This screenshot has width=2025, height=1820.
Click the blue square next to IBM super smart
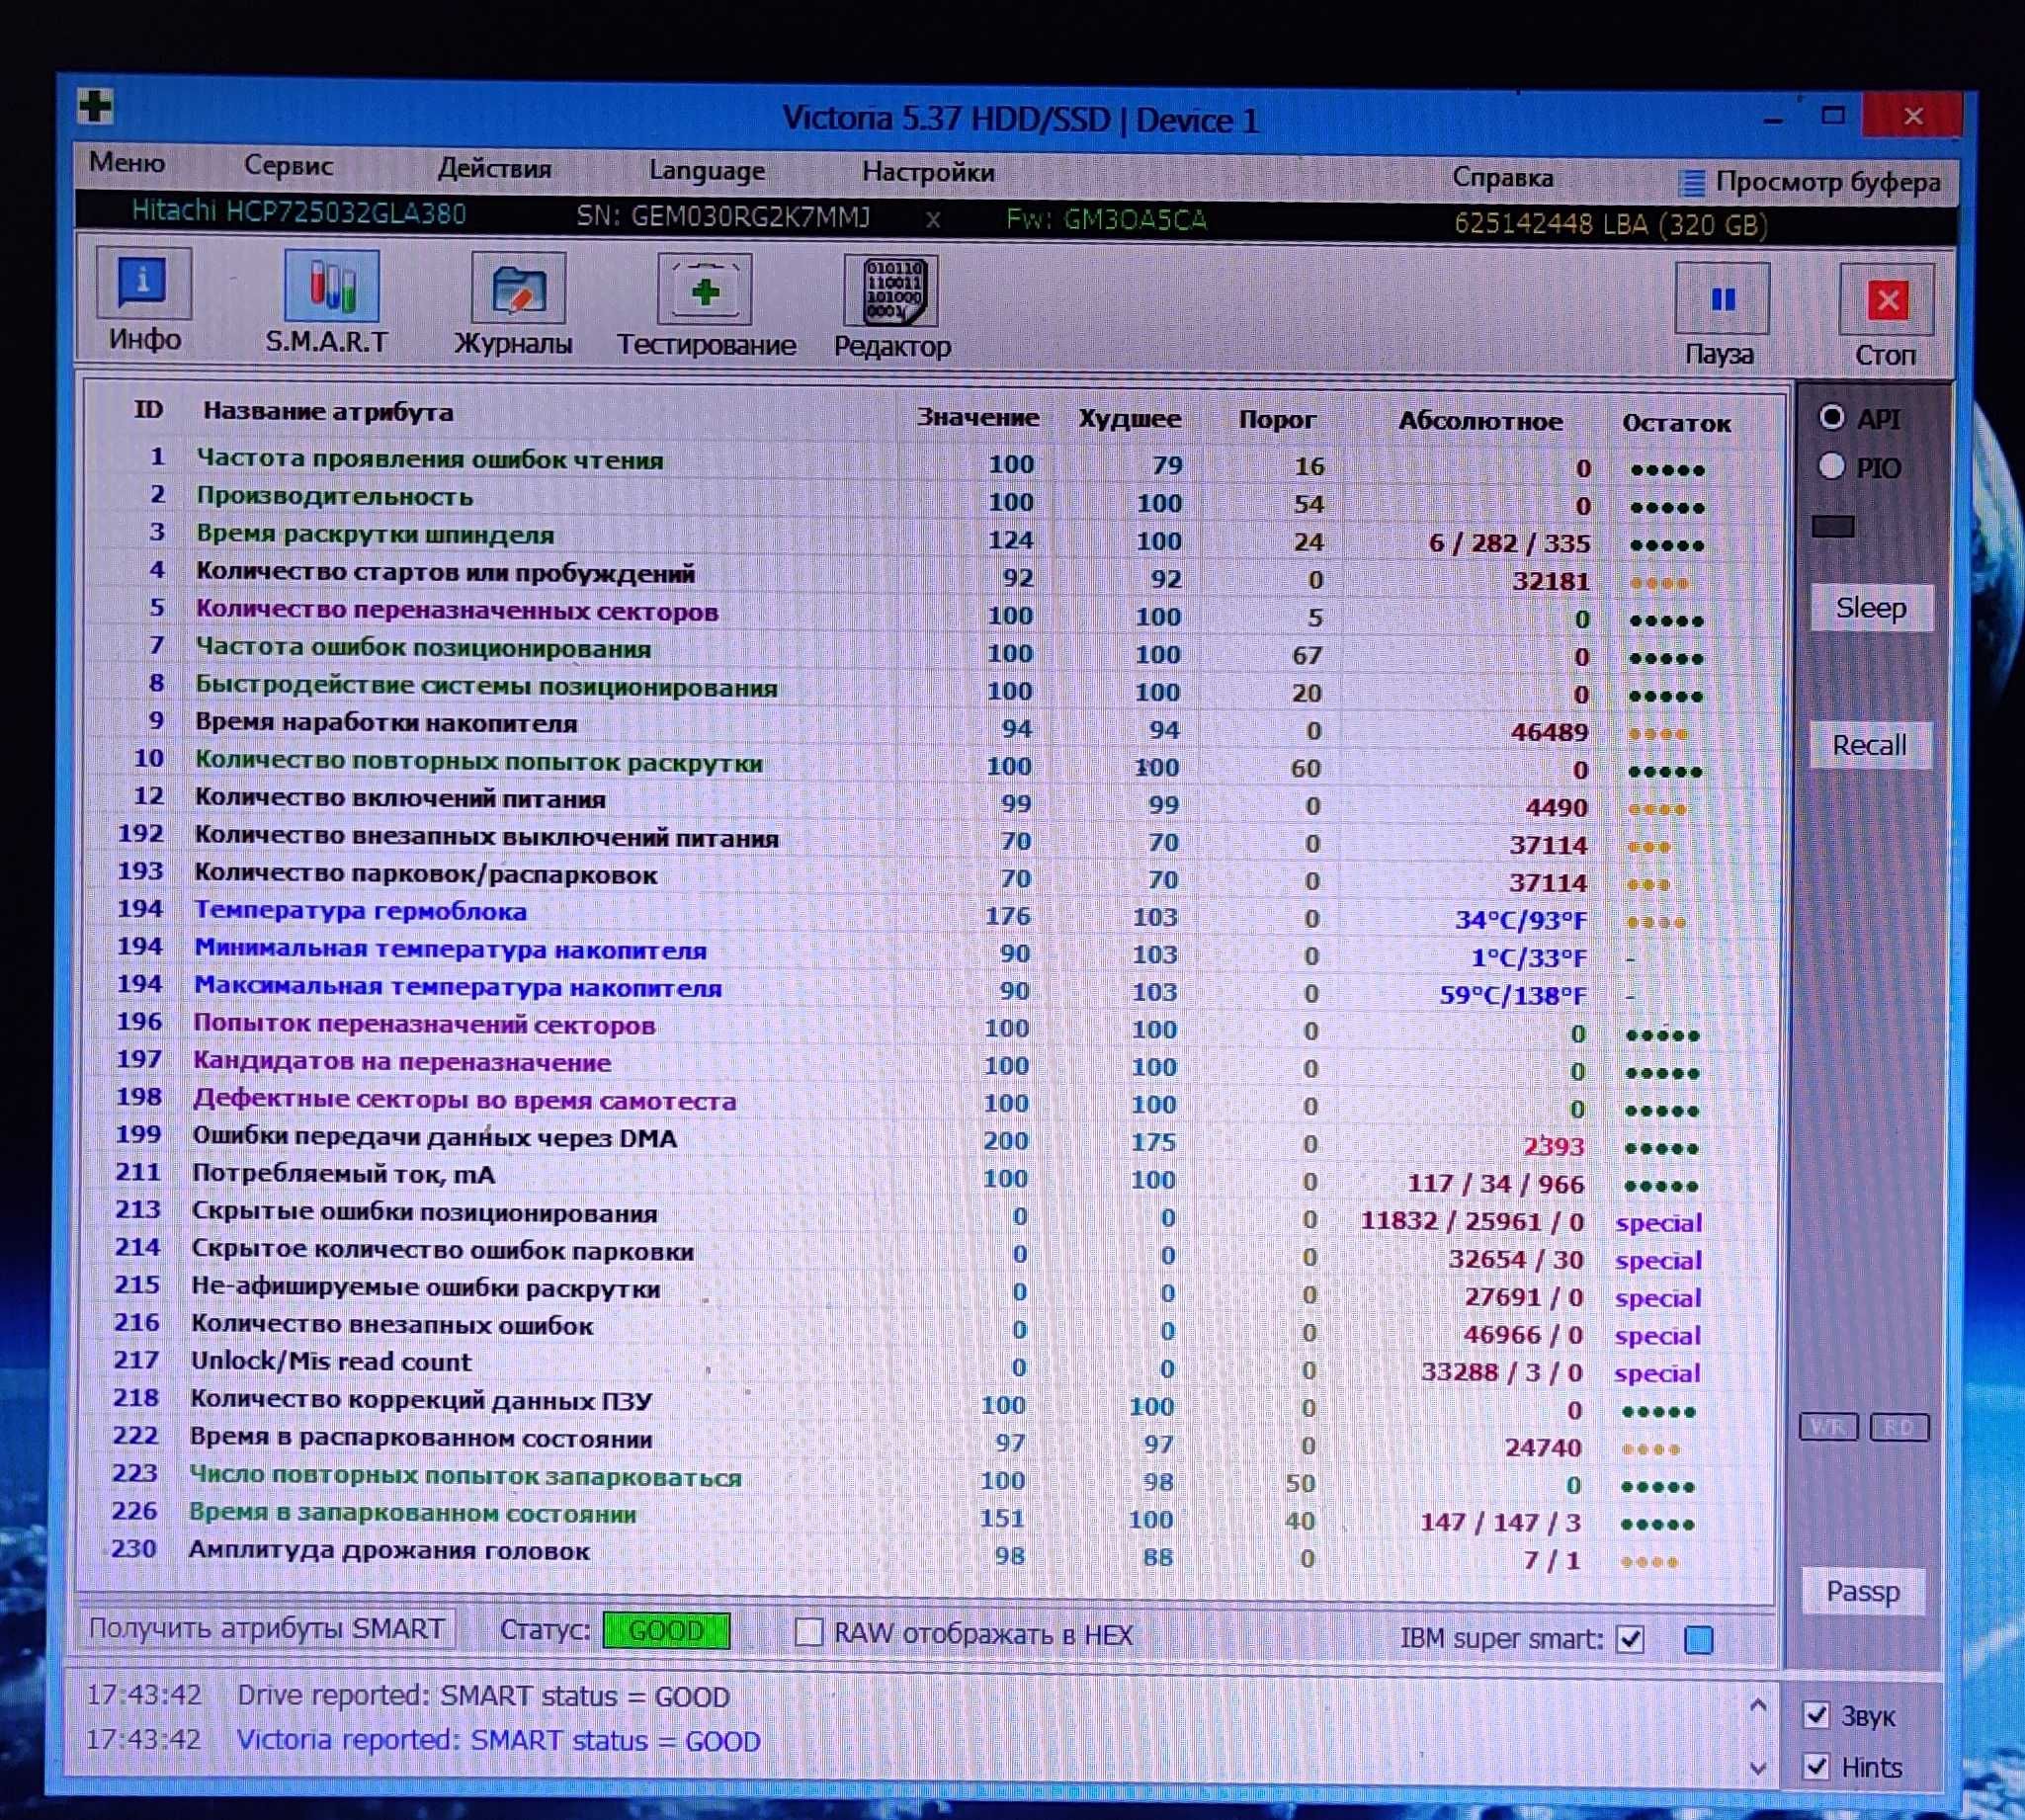click(x=1698, y=1640)
